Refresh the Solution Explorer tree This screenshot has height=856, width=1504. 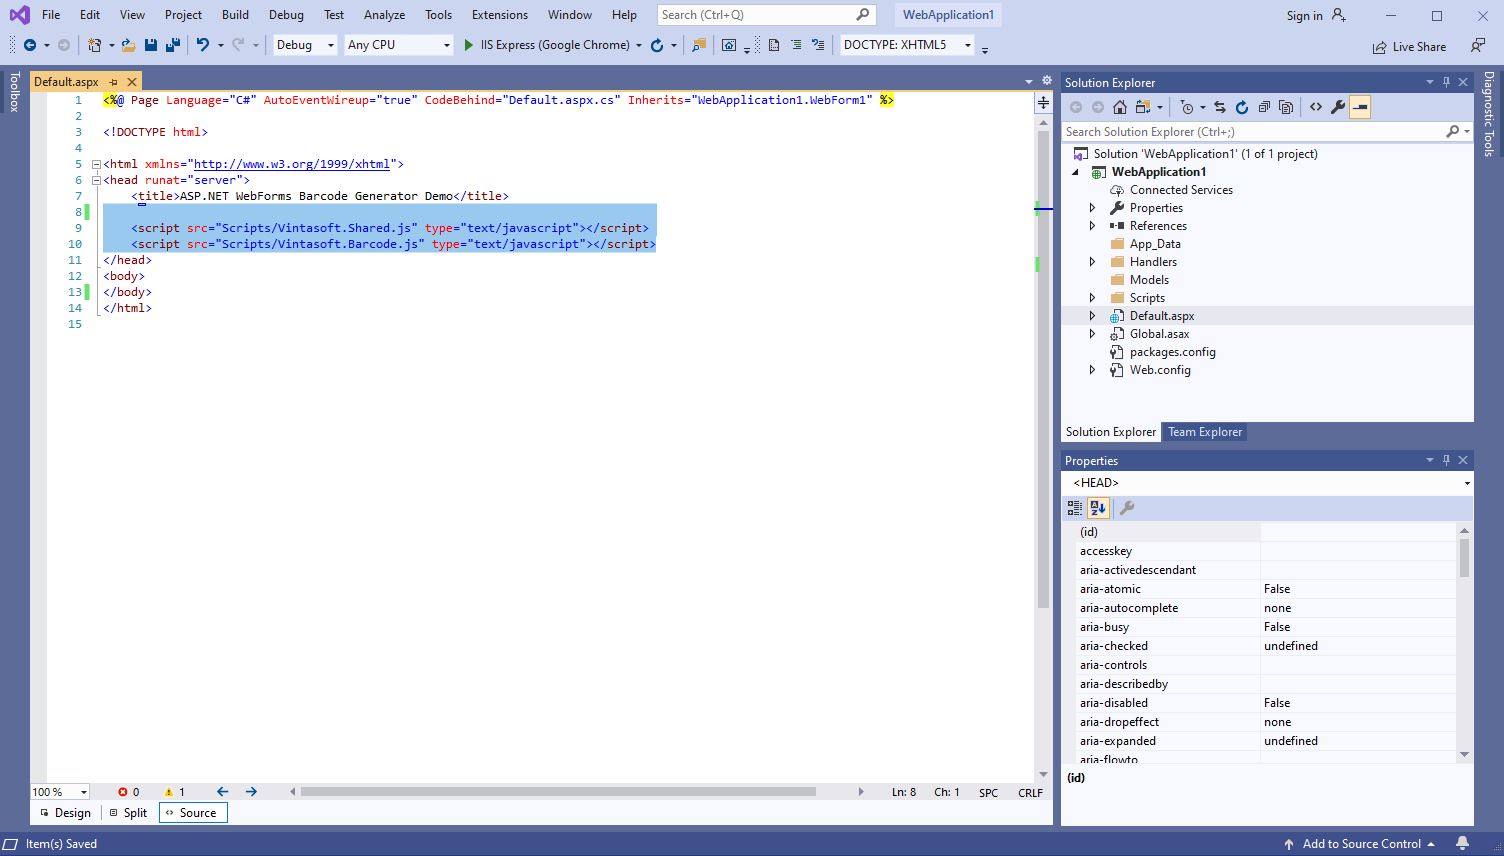(x=1242, y=107)
